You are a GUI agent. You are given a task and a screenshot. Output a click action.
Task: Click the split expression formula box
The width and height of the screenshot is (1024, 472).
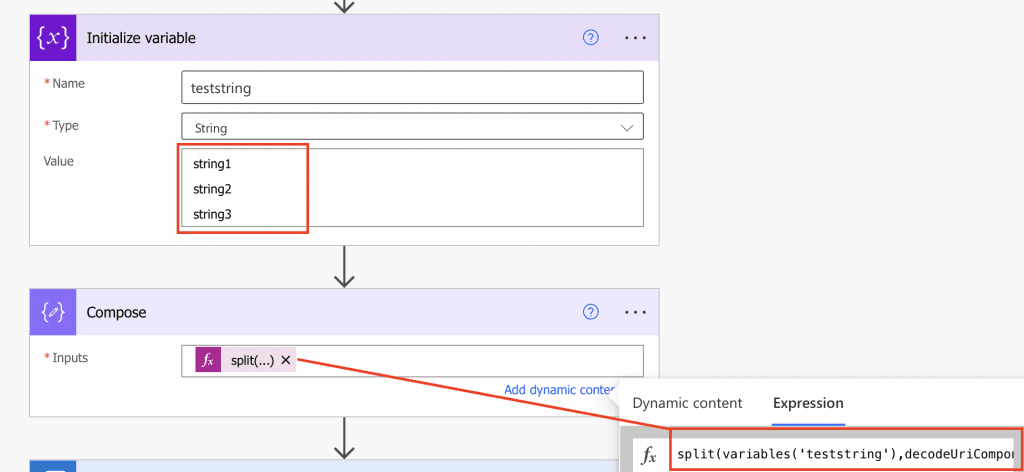pyautogui.click(x=845, y=452)
